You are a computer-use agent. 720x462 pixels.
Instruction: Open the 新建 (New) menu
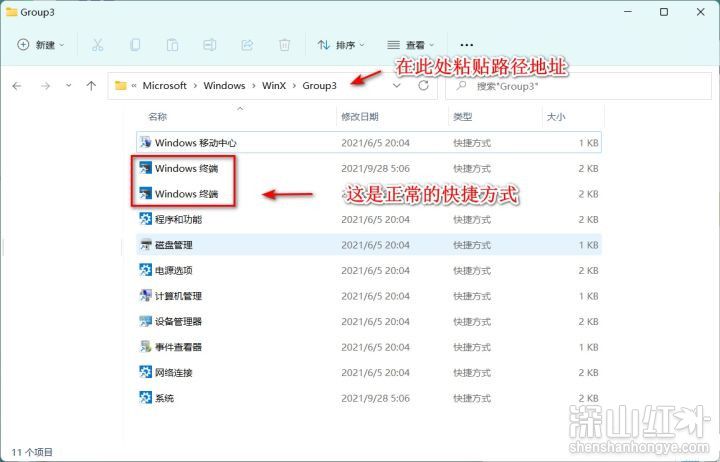coord(41,45)
